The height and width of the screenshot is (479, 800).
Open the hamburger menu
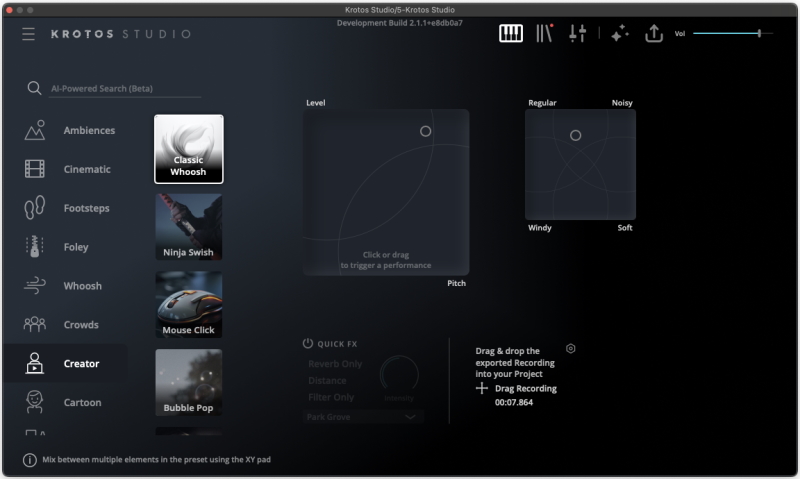click(x=29, y=34)
